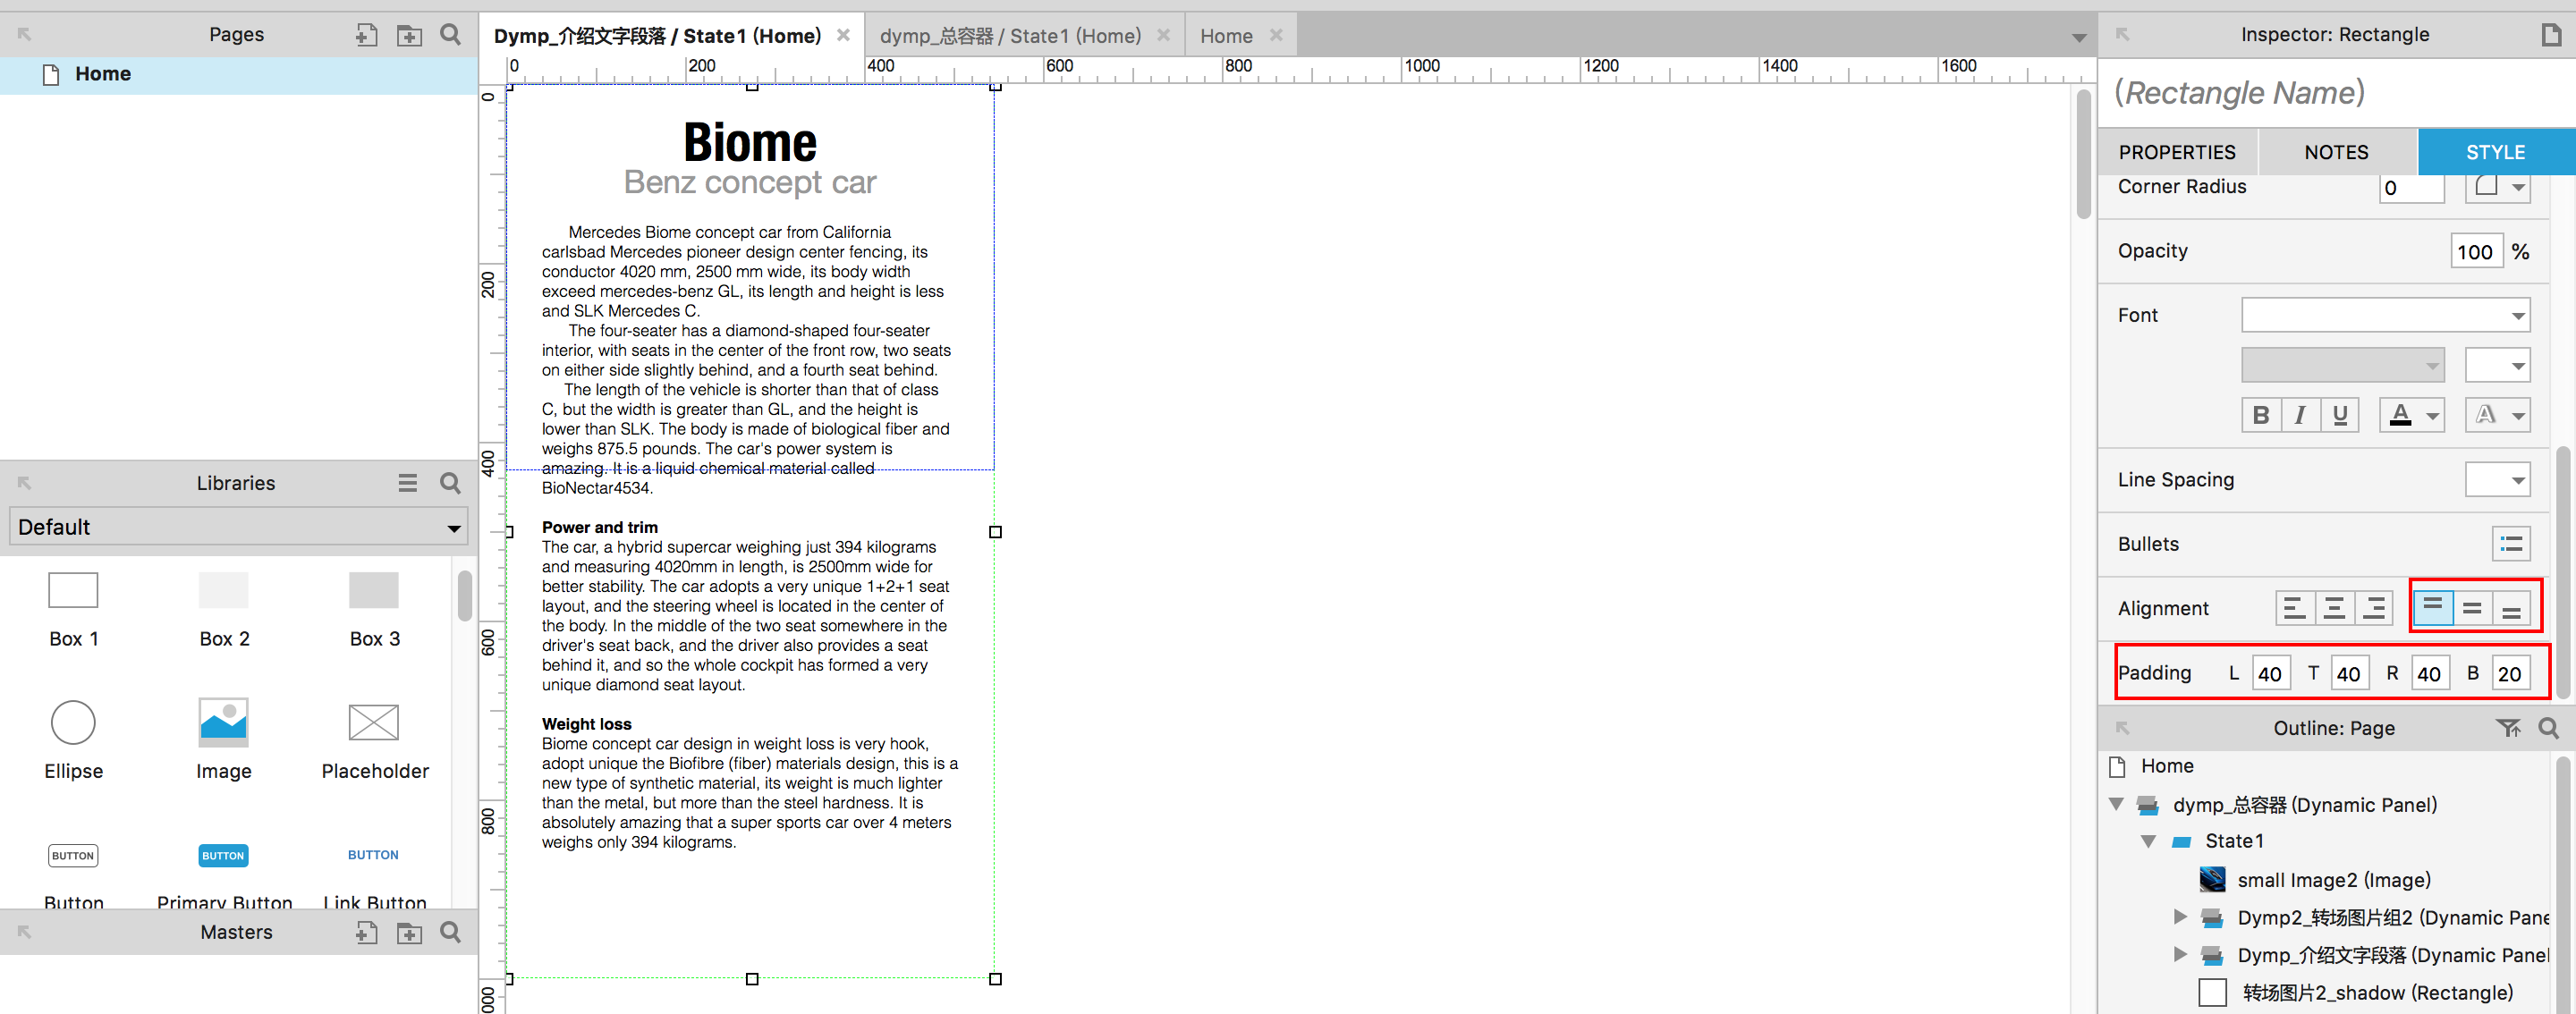This screenshot has height=1014, width=2576.
Task: Click the add page icon in Pages panel
Action: 366,35
